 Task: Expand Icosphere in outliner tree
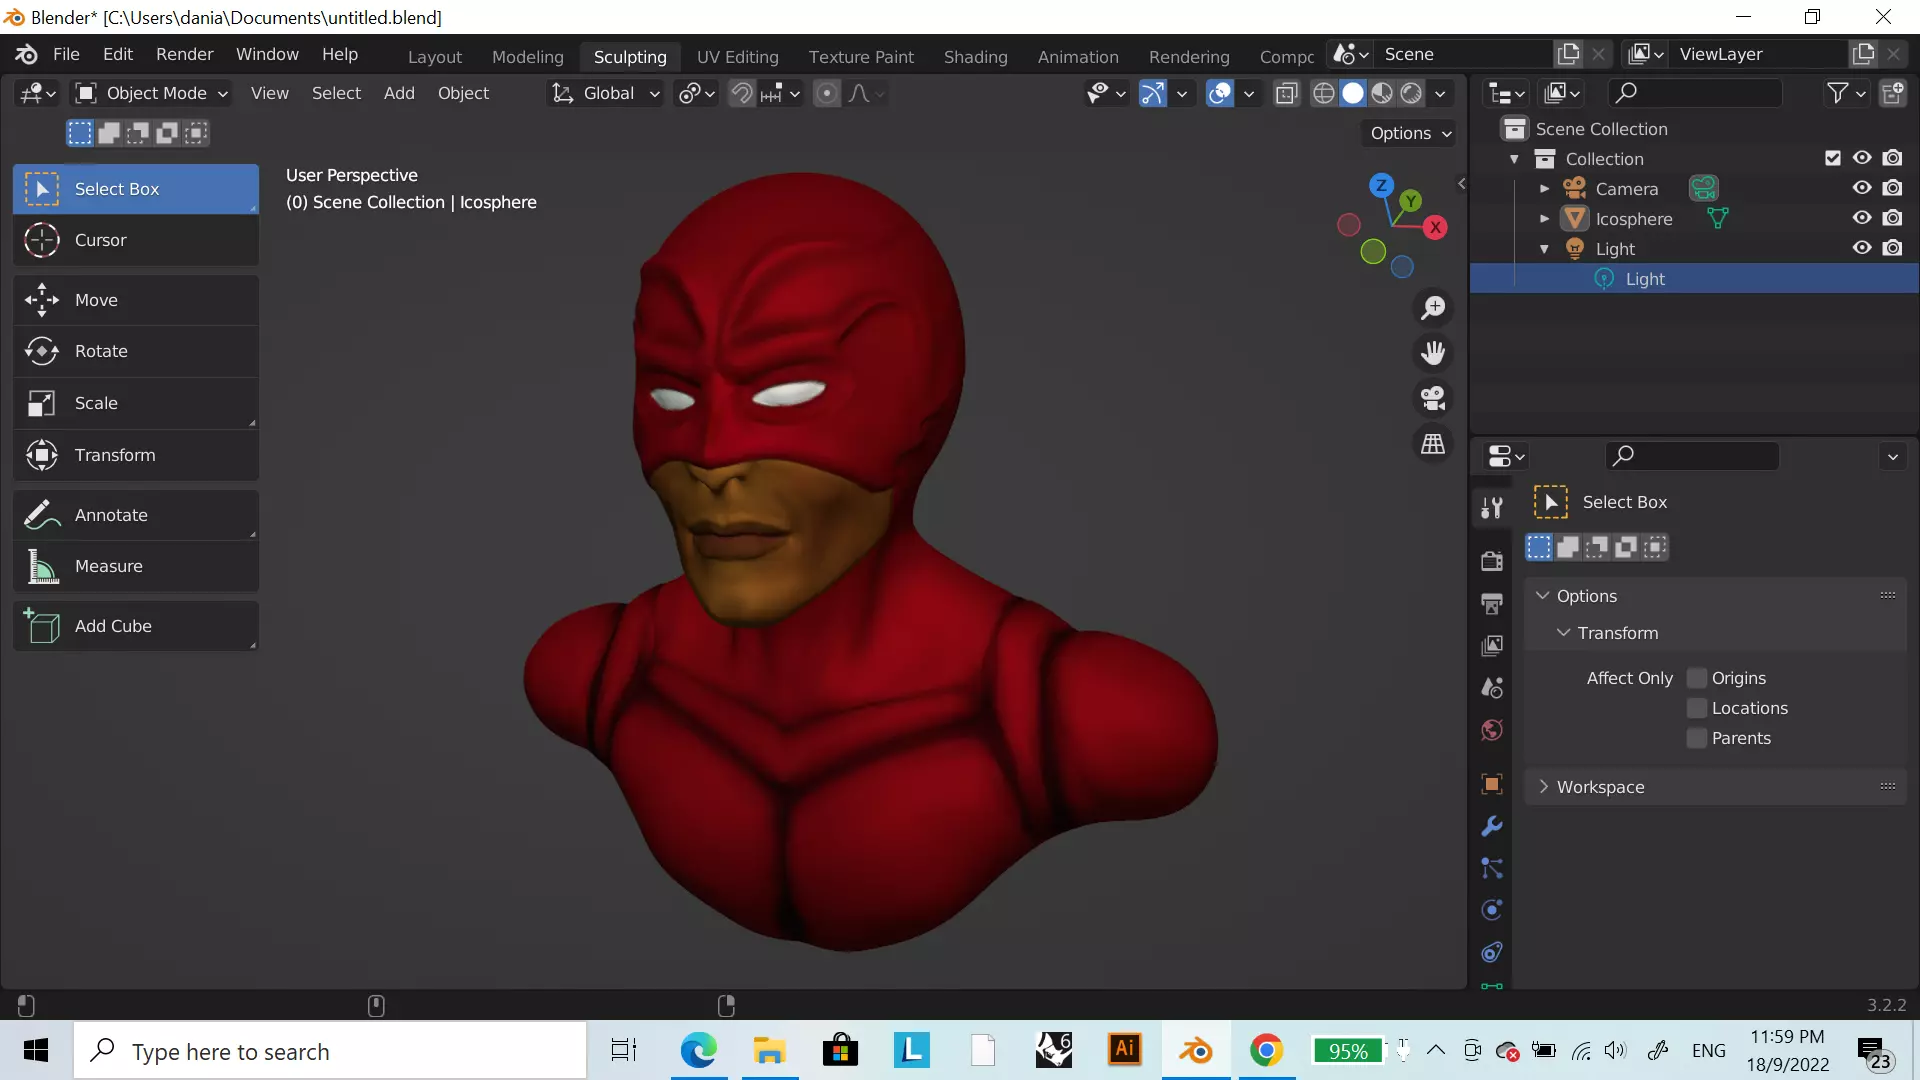1544,218
